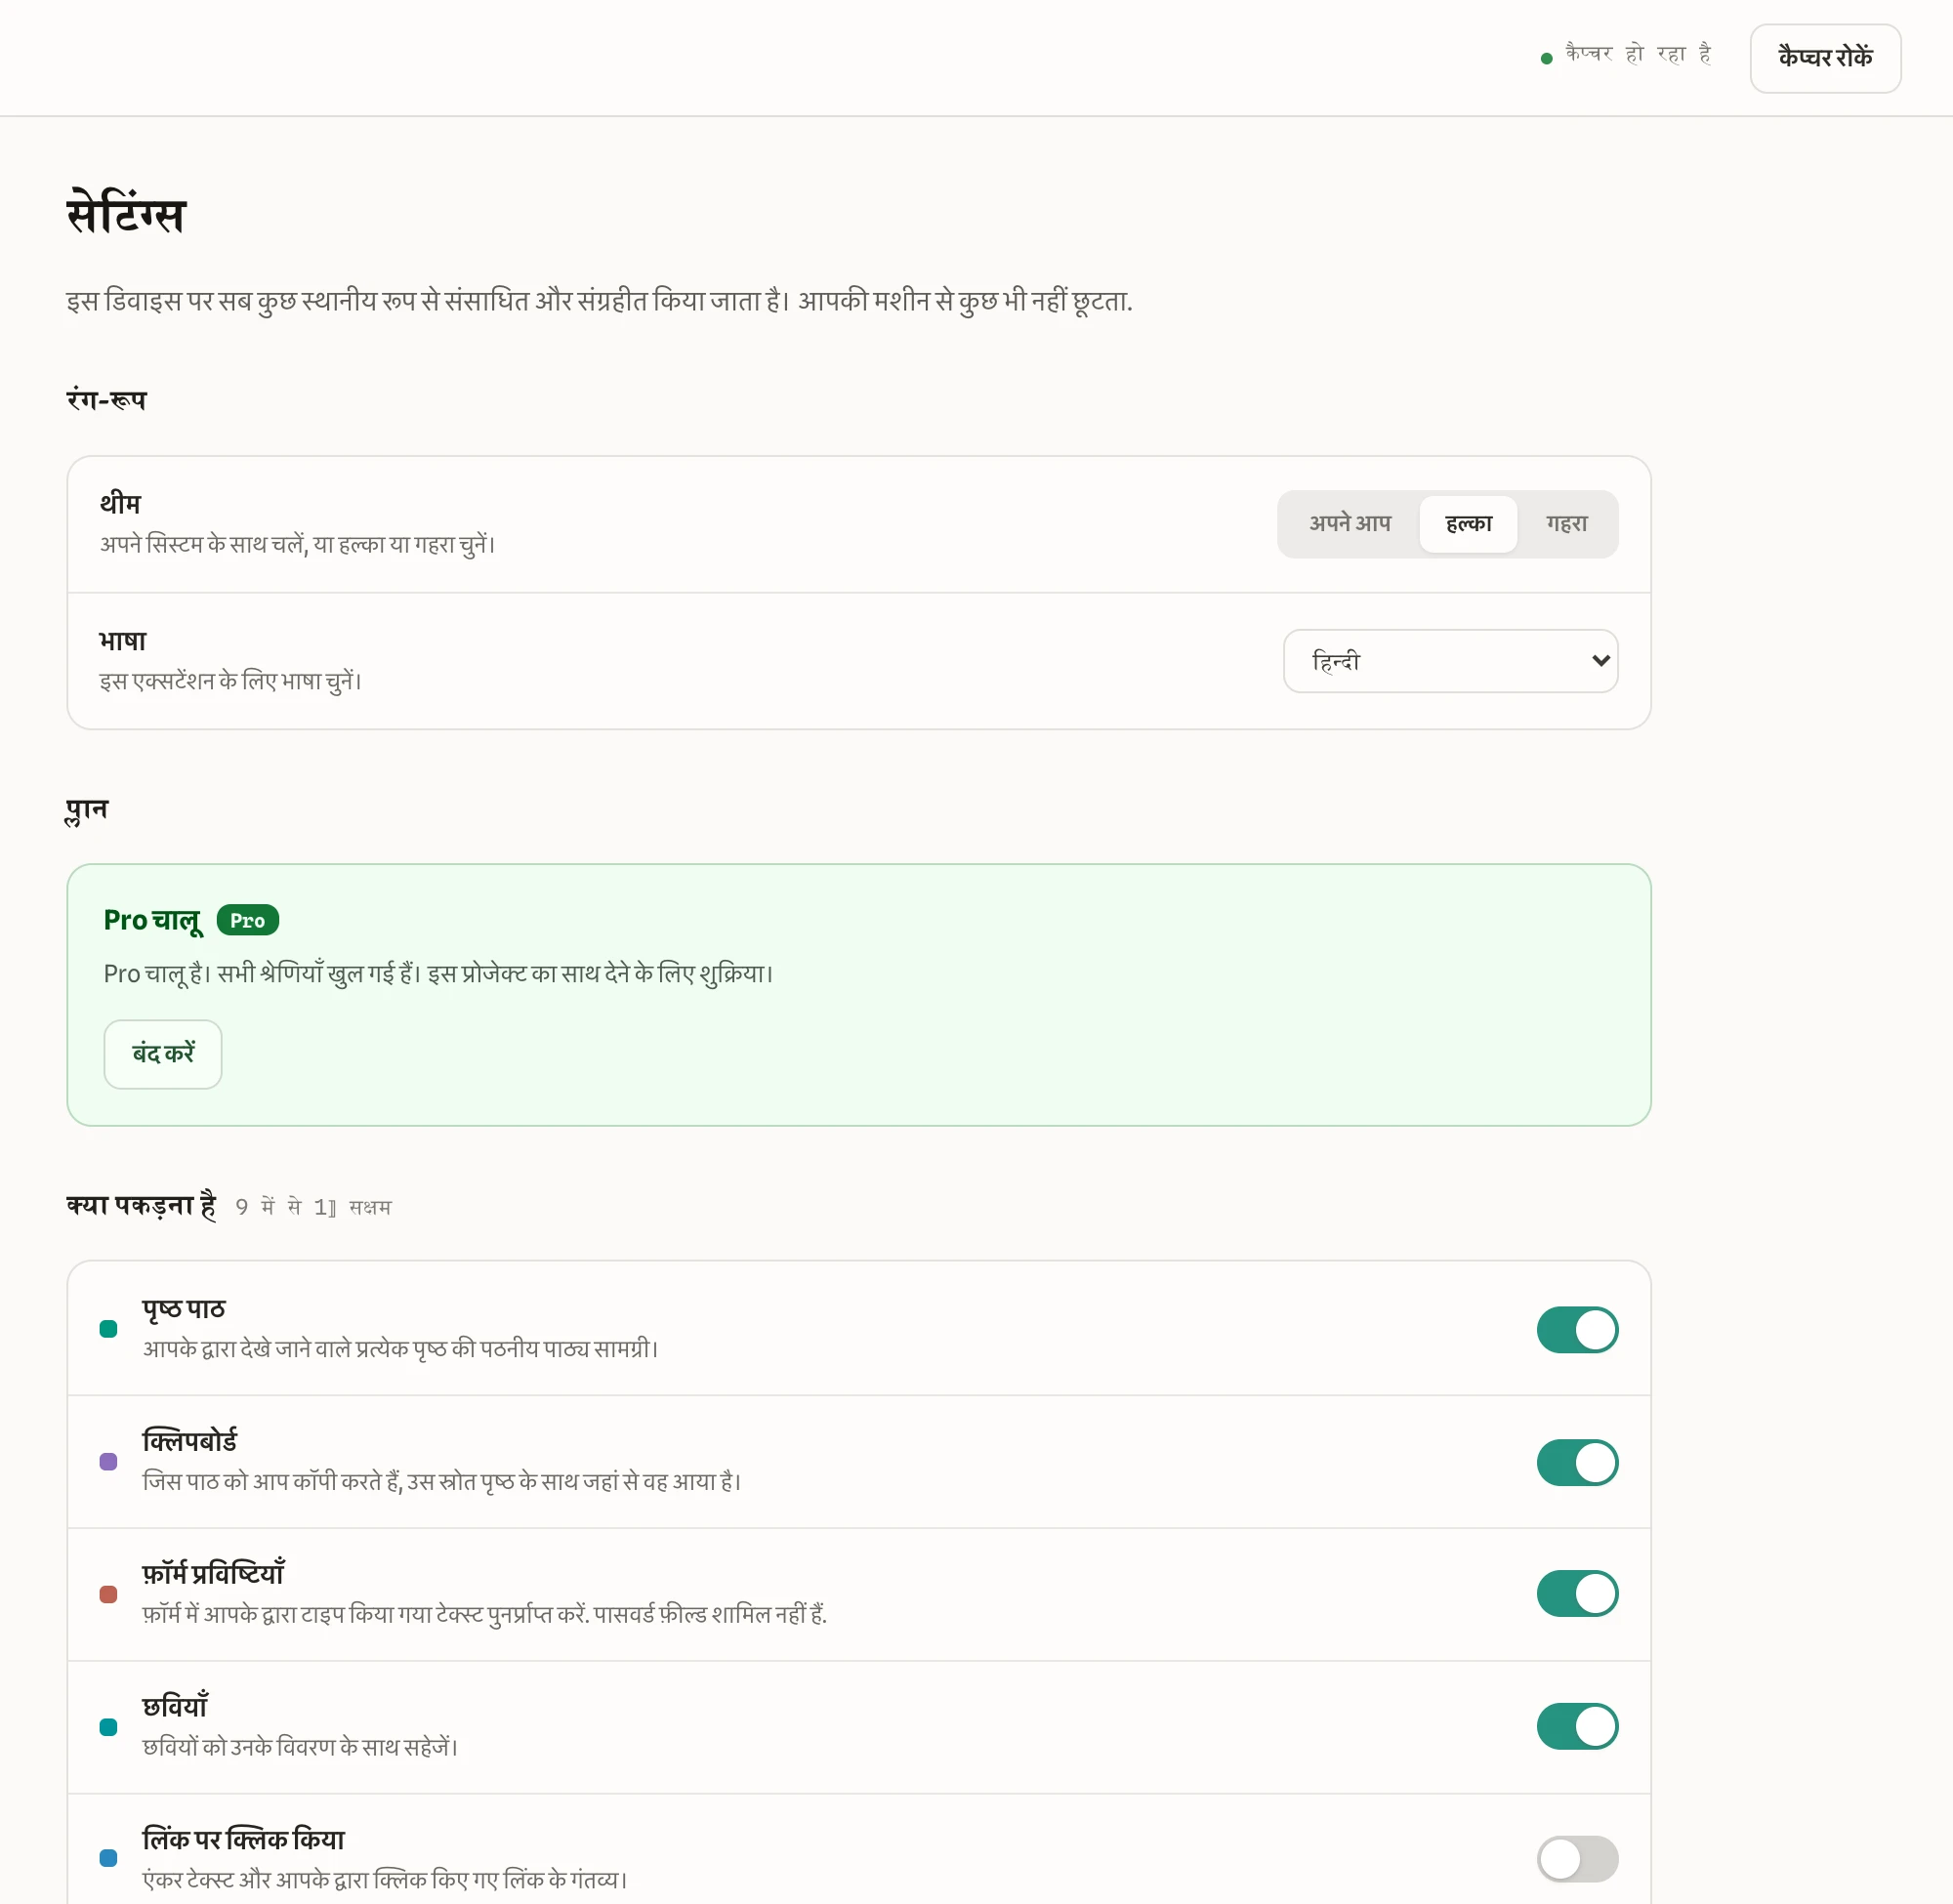Click the blue dot beside लिंक पर क्लिक किया
The image size is (1953, 1904).
click(109, 1858)
